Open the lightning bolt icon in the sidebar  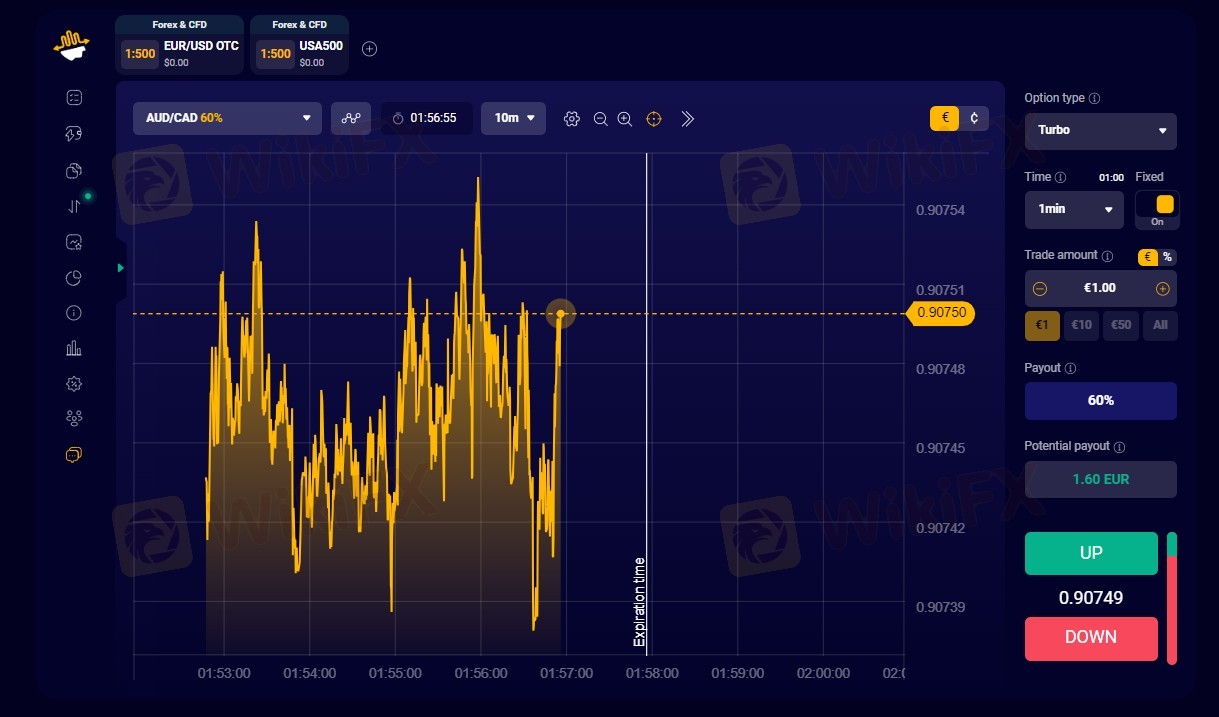pyautogui.click(x=74, y=134)
